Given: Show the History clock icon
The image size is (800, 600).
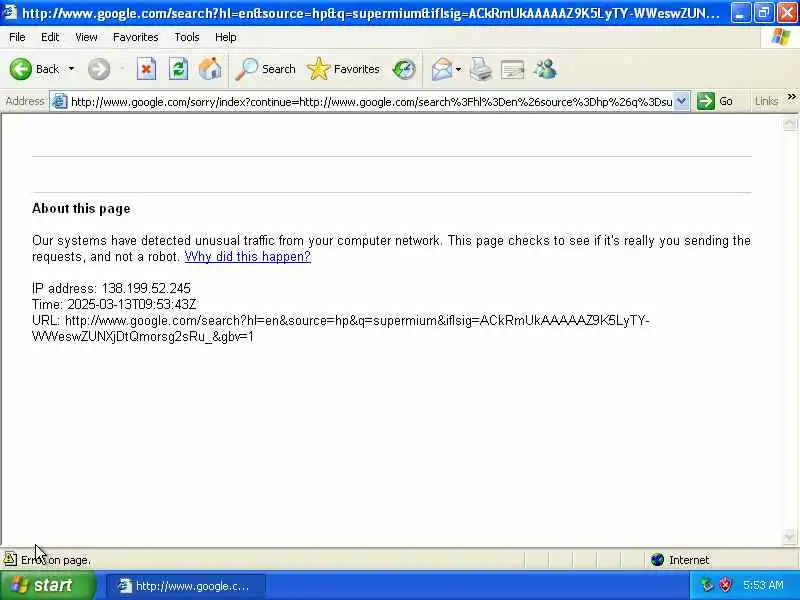Looking at the screenshot, I should click(x=404, y=69).
